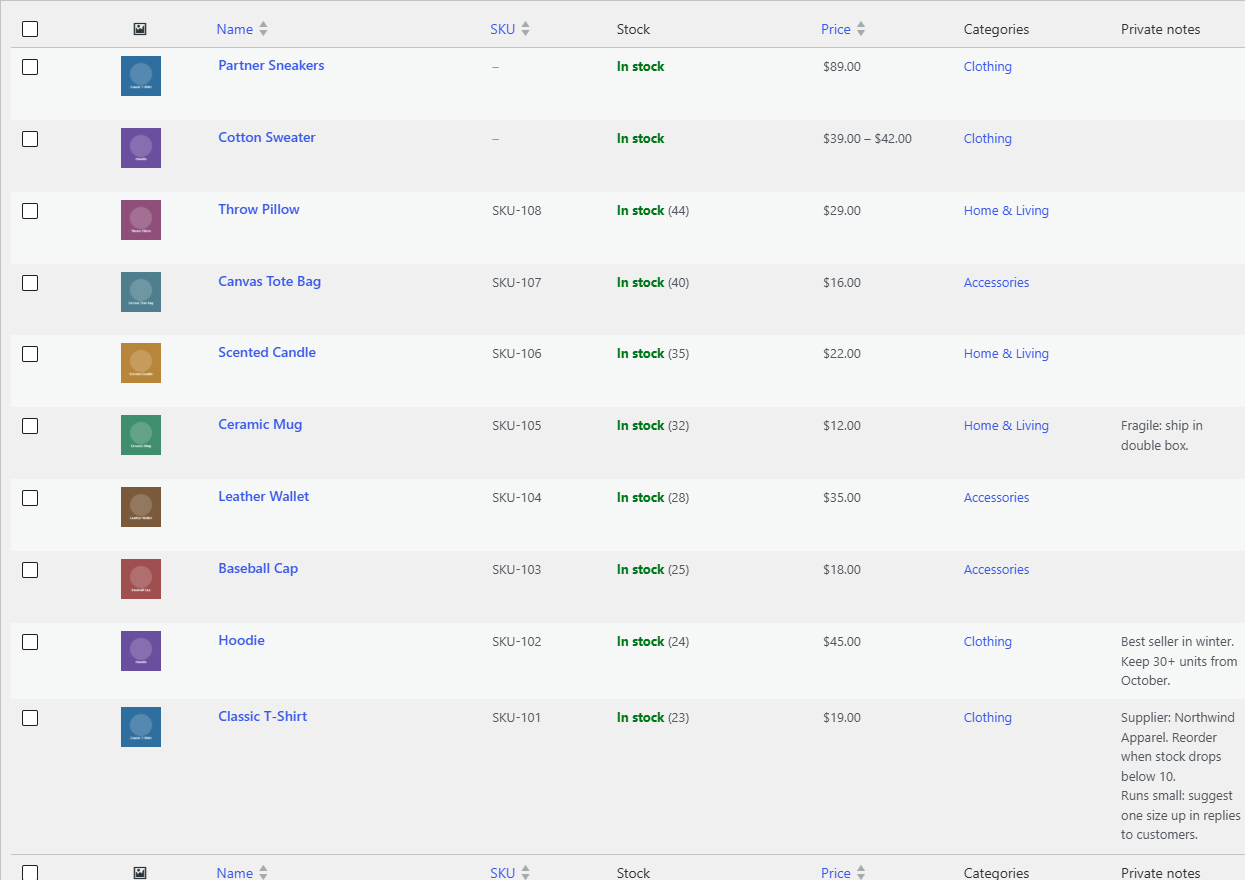Click the Scented Candle thumbnail image
1245x880 pixels.
coord(141,363)
